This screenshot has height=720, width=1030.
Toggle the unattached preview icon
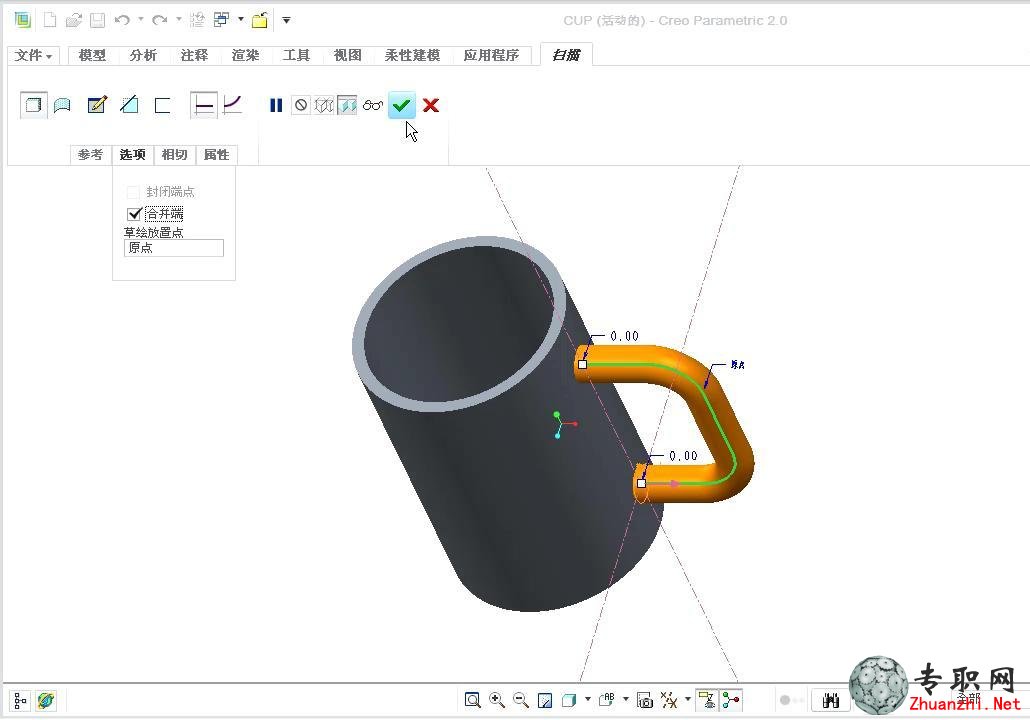pos(324,105)
